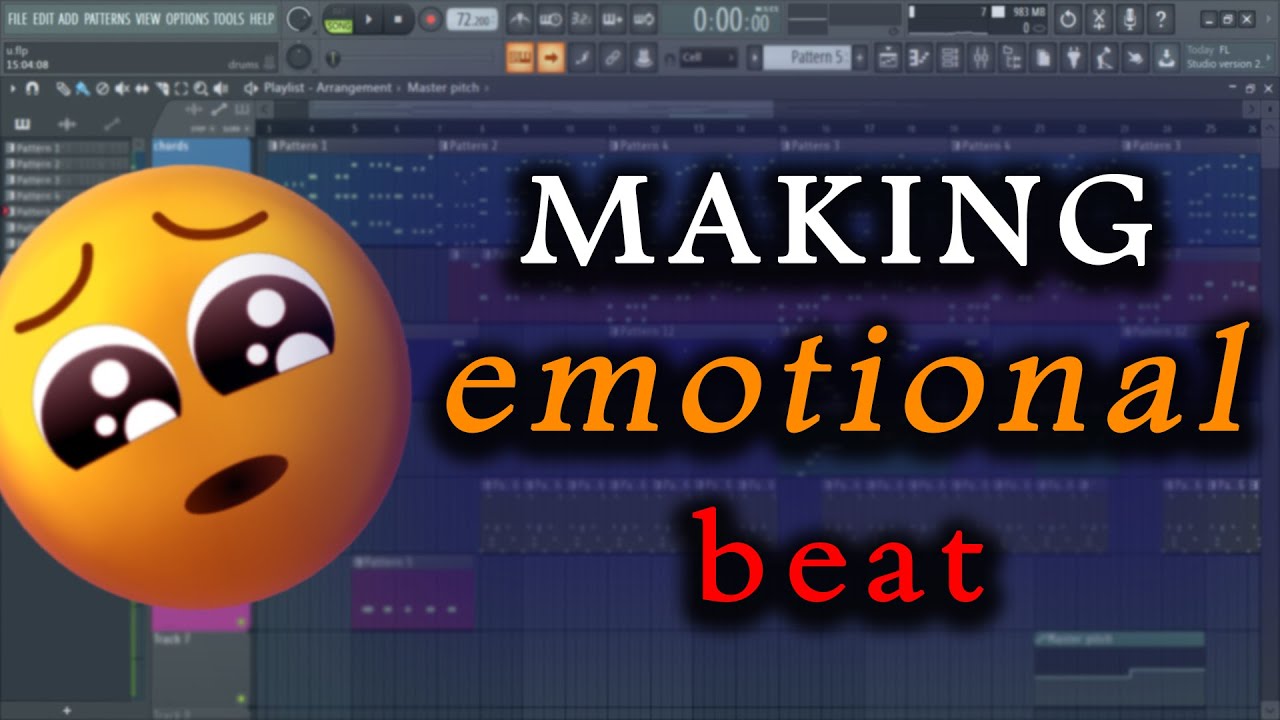Image resolution: width=1280 pixels, height=720 pixels.
Task: Select the playlist Mute tool
Action: click(x=121, y=88)
